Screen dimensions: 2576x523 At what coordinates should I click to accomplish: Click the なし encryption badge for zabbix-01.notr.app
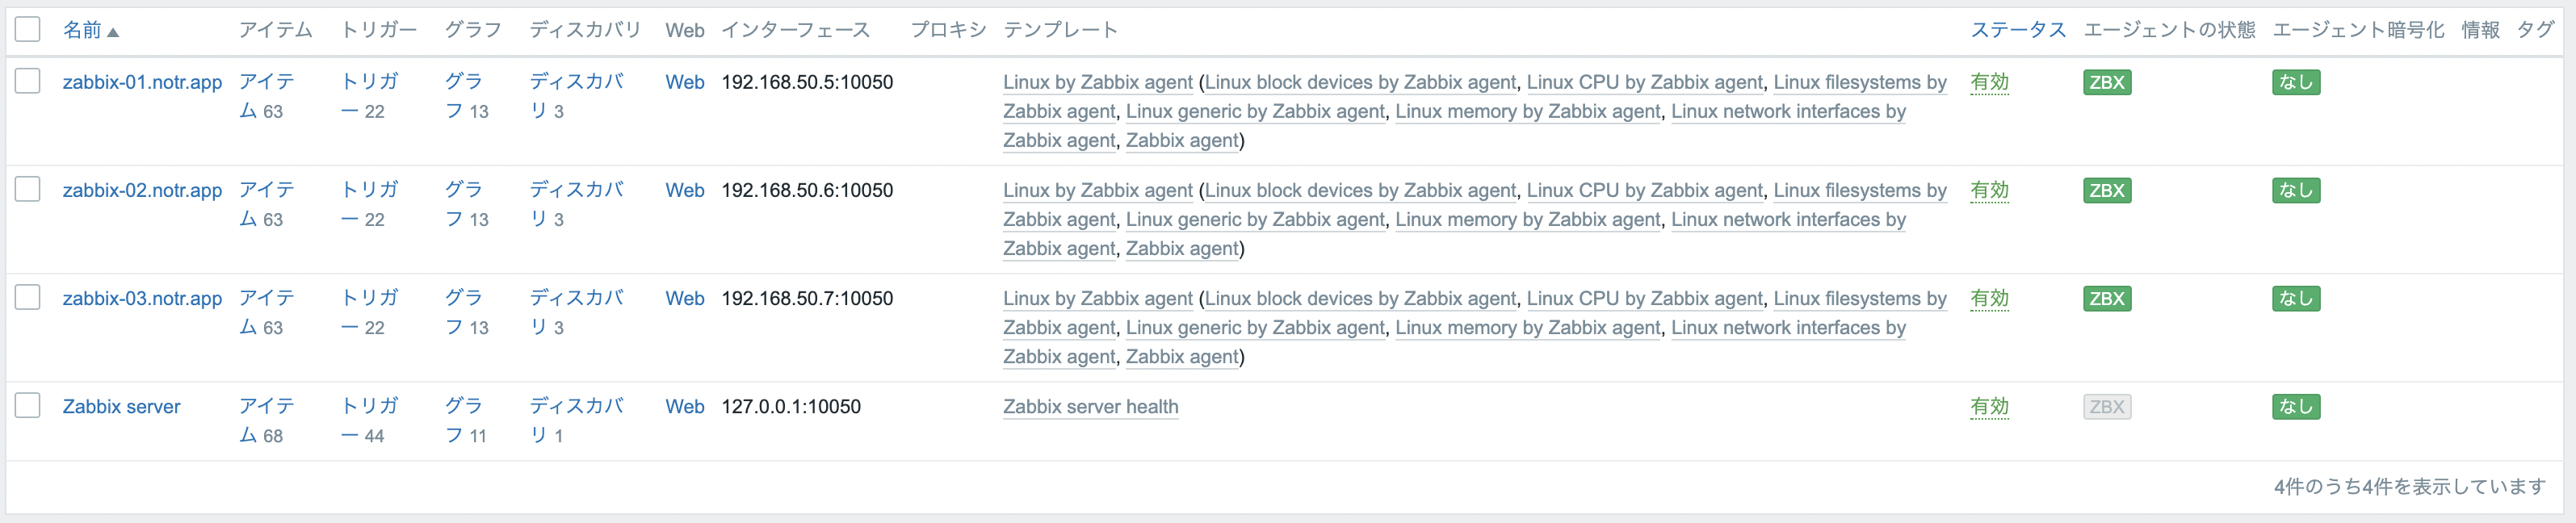[2295, 82]
